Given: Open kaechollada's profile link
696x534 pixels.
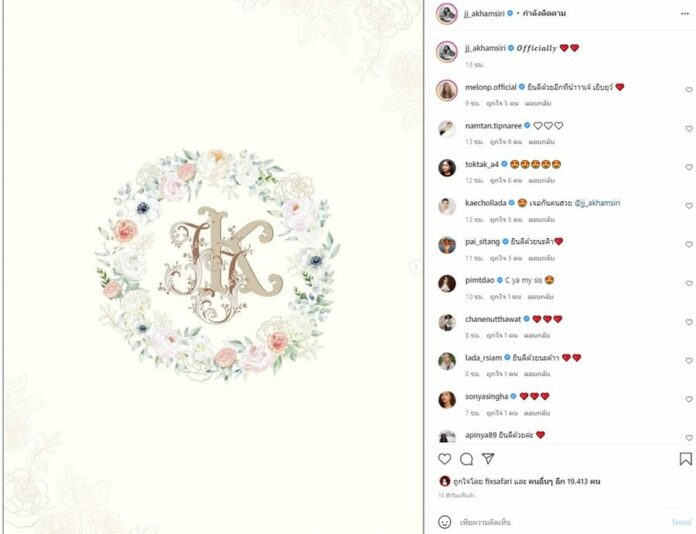Looking at the screenshot, I should [x=485, y=203].
